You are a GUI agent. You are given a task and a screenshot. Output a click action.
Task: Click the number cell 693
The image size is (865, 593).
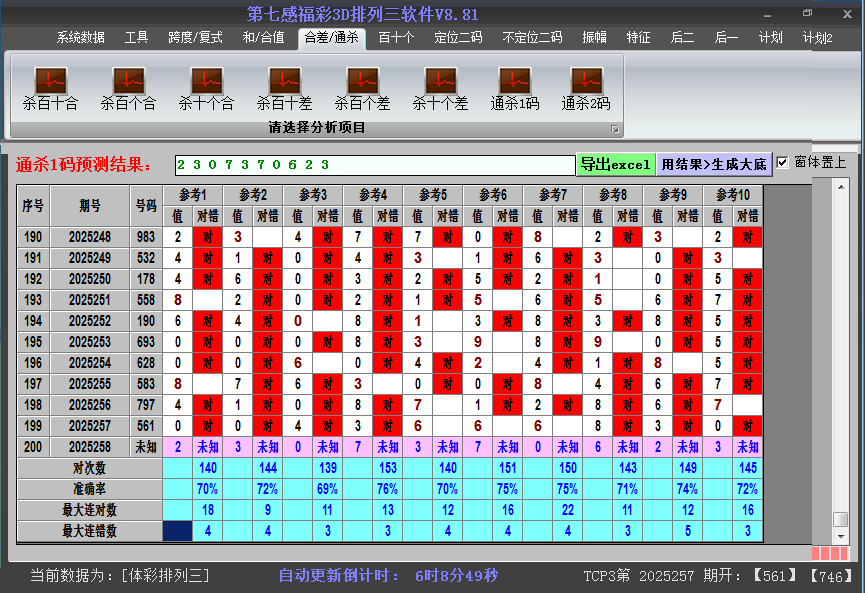click(146, 342)
